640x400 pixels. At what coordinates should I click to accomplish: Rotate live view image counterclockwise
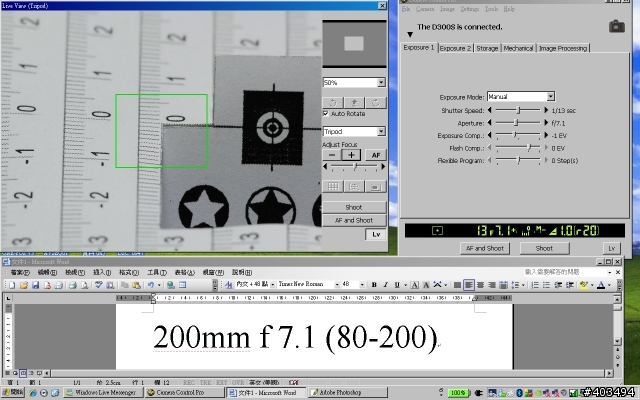(333, 102)
